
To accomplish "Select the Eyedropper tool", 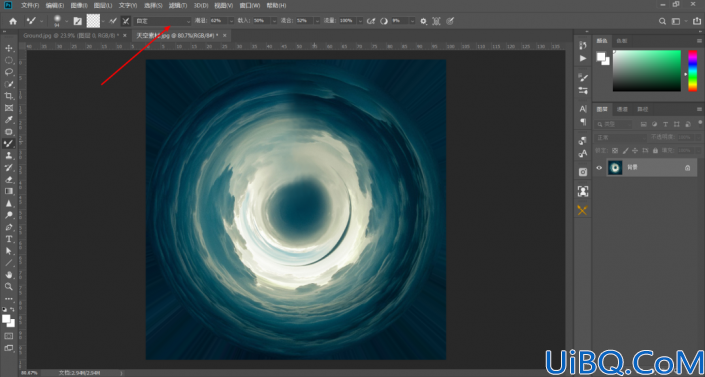I will pyautogui.click(x=9, y=120).
